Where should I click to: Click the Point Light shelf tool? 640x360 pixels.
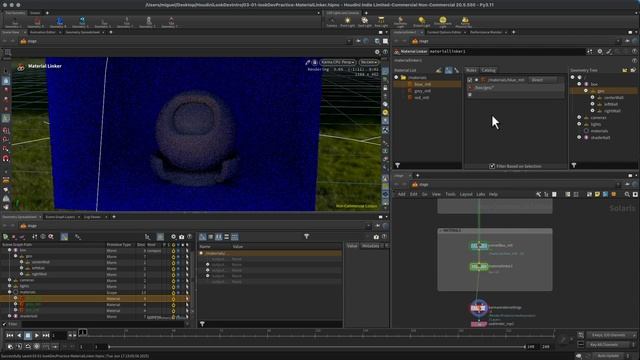[347, 22]
